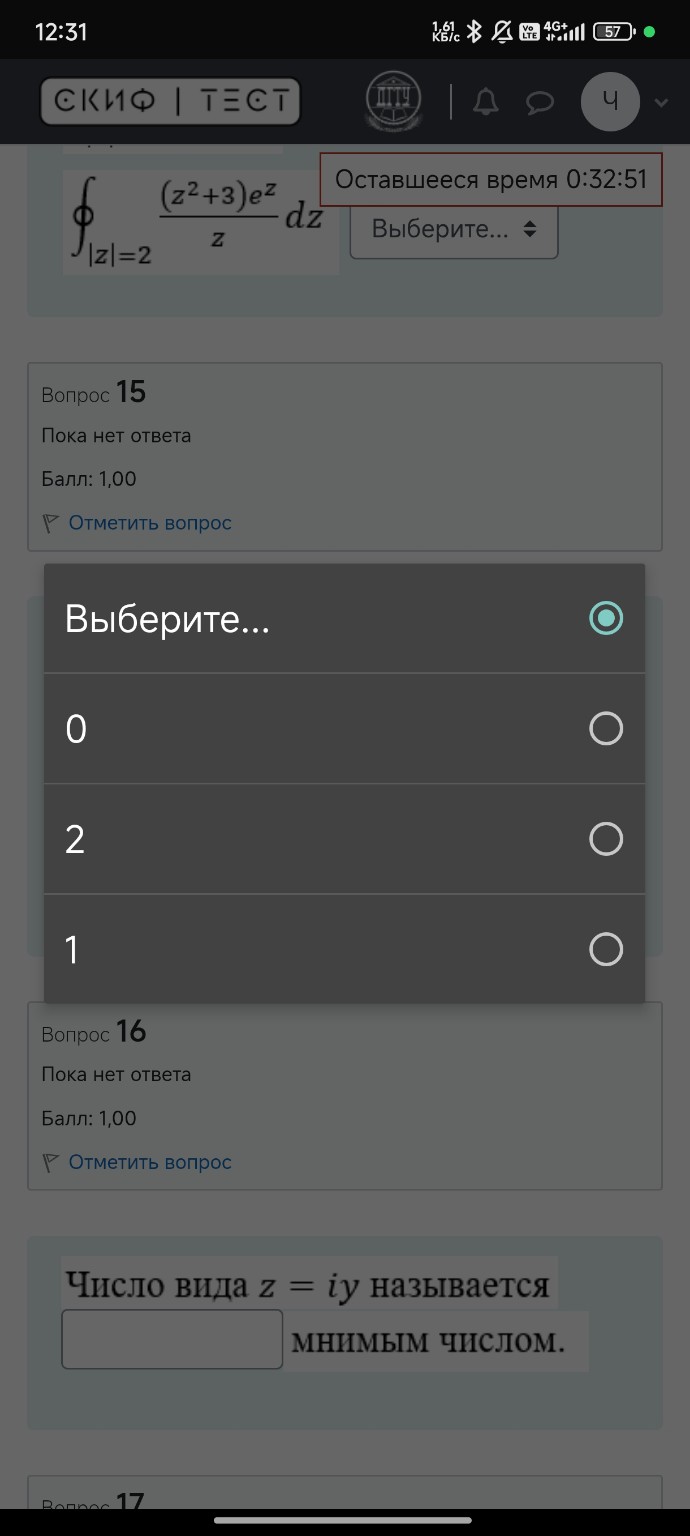Select the radio button for option 2
Screen dimensions: 690x1536
pos(606,839)
